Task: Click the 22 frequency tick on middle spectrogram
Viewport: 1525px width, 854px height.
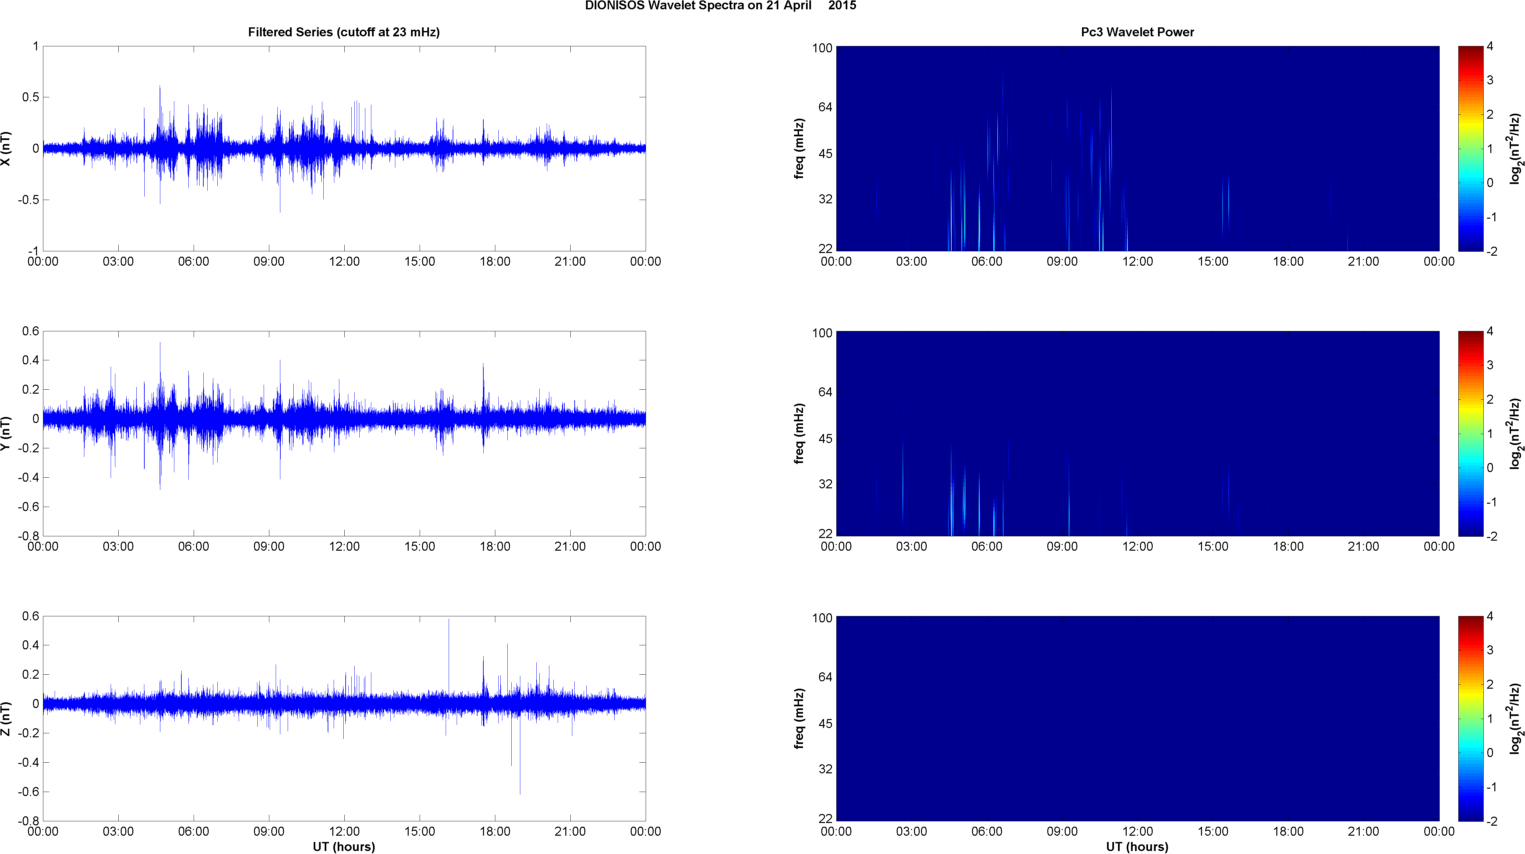Action: click(824, 533)
